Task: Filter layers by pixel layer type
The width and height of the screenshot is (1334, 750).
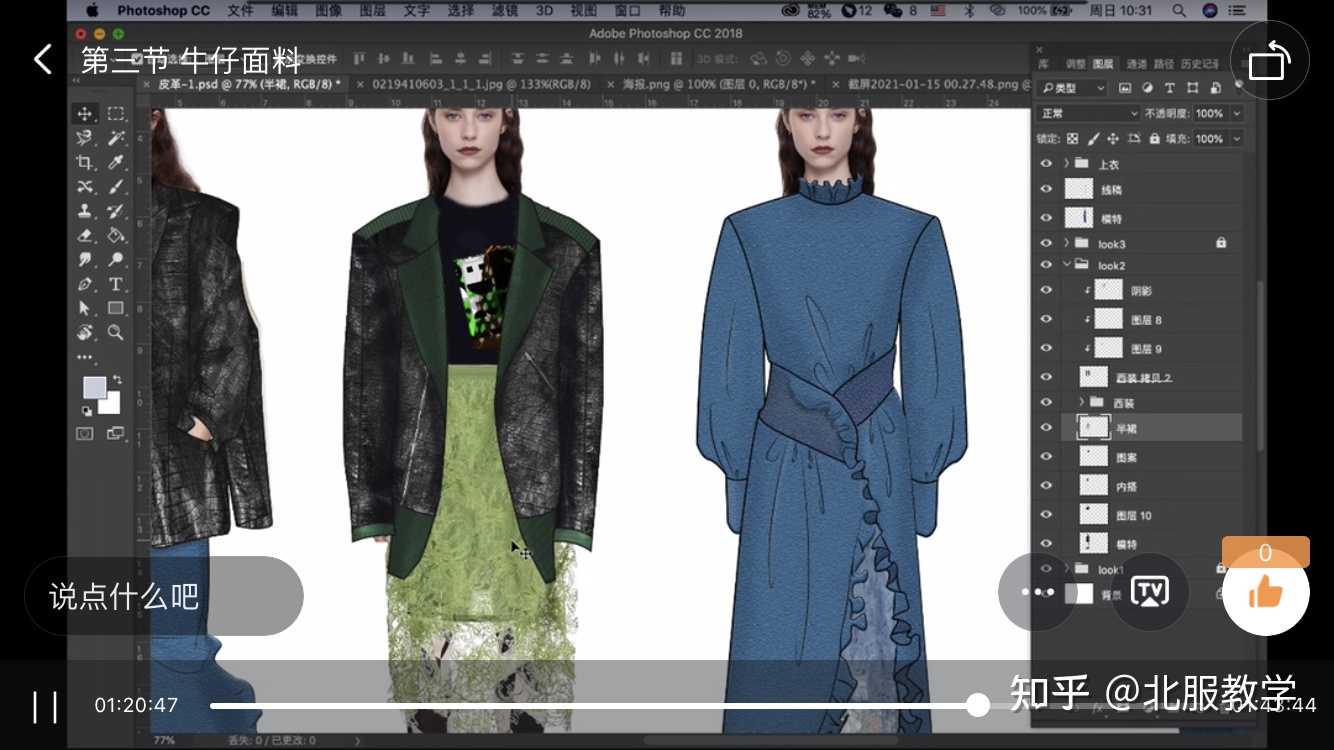Action: [x=1125, y=88]
